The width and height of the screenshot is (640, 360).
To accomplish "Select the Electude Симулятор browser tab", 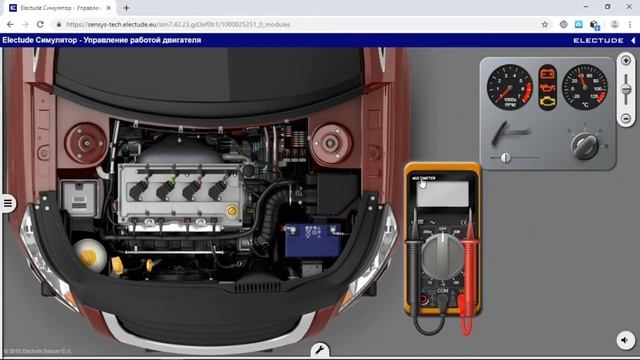I will point(60,8).
